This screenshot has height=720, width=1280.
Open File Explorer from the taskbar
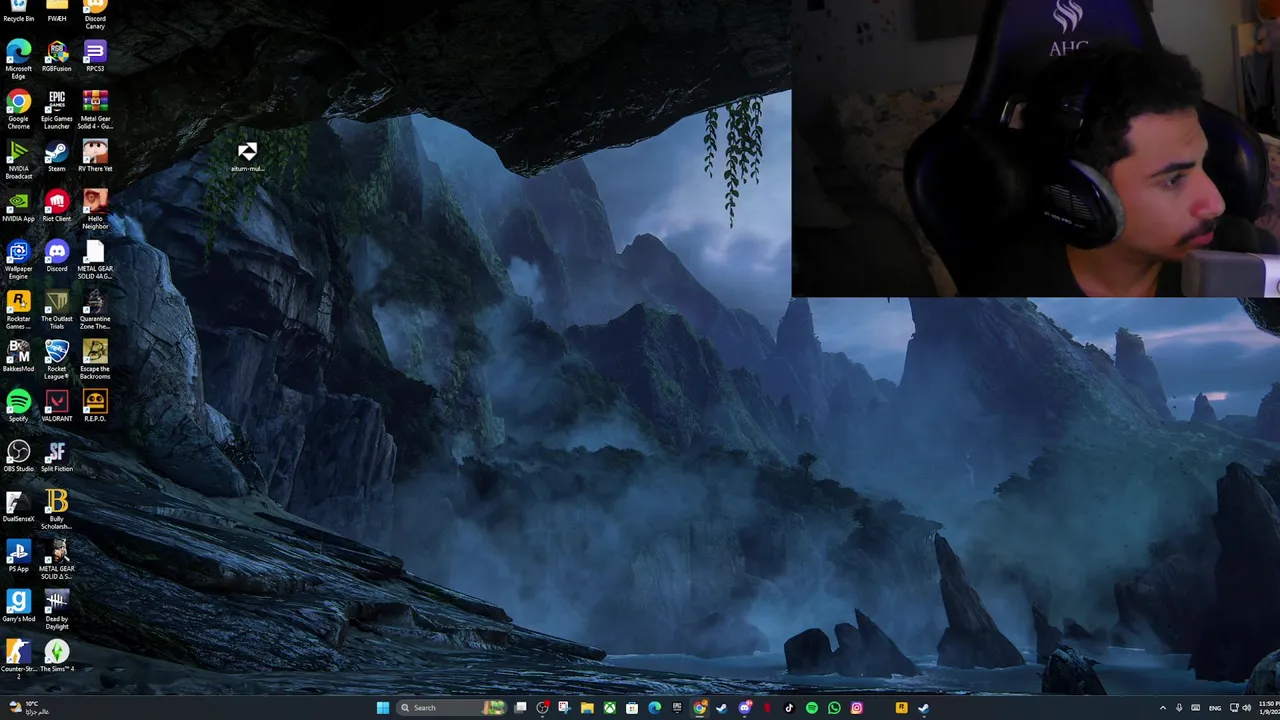(587, 708)
